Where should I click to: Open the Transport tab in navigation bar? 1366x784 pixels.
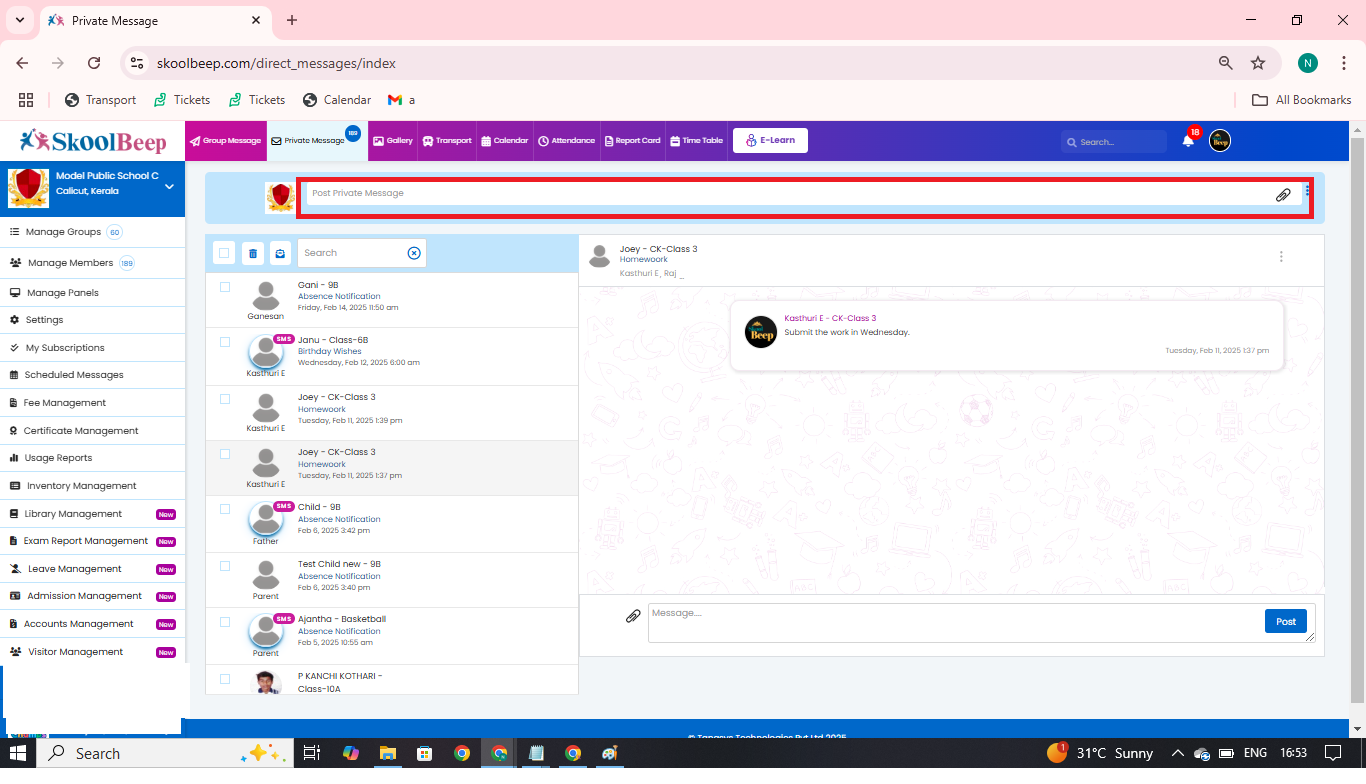447,141
